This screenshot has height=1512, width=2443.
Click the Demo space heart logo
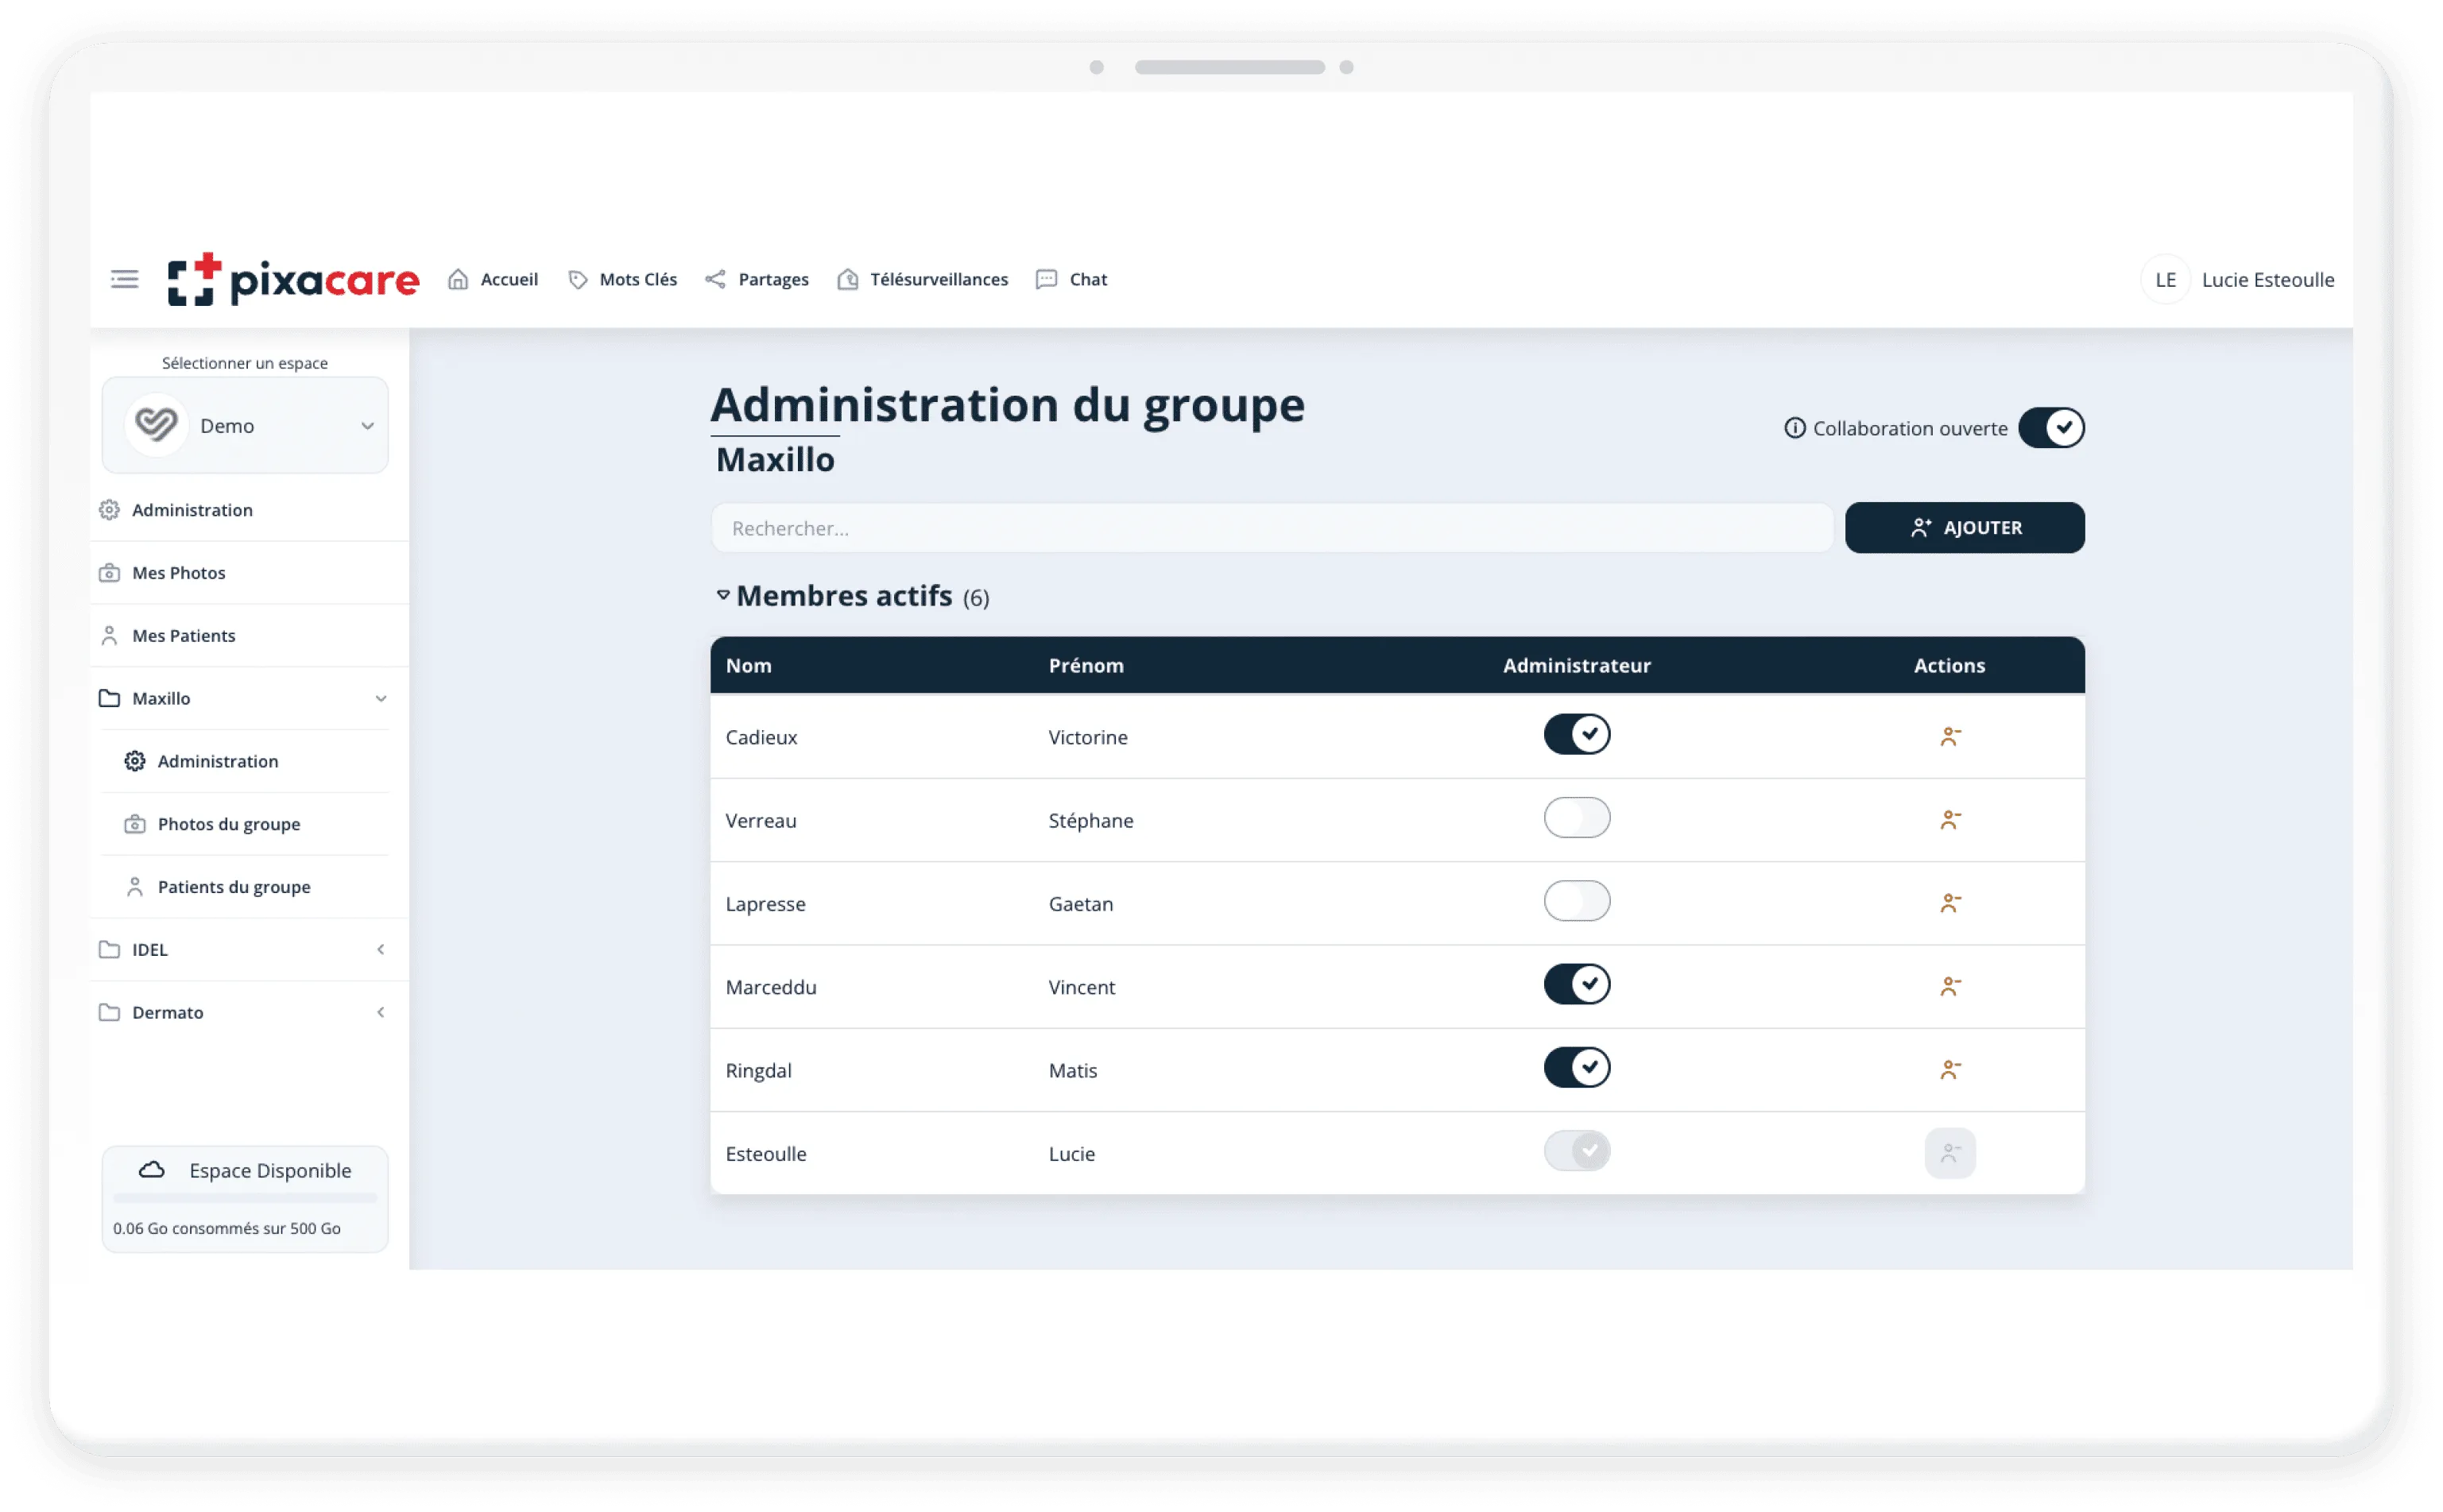[156, 425]
